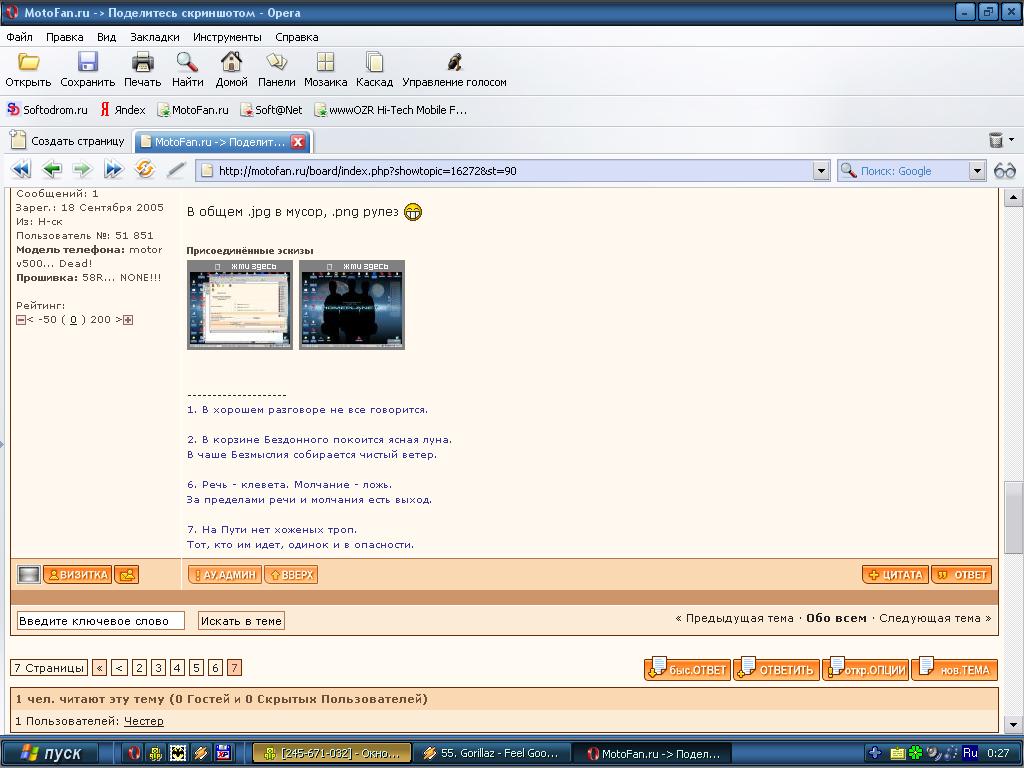Open the Файл menu
Viewport: 1024px width, 768px height.
(x=19, y=37)
